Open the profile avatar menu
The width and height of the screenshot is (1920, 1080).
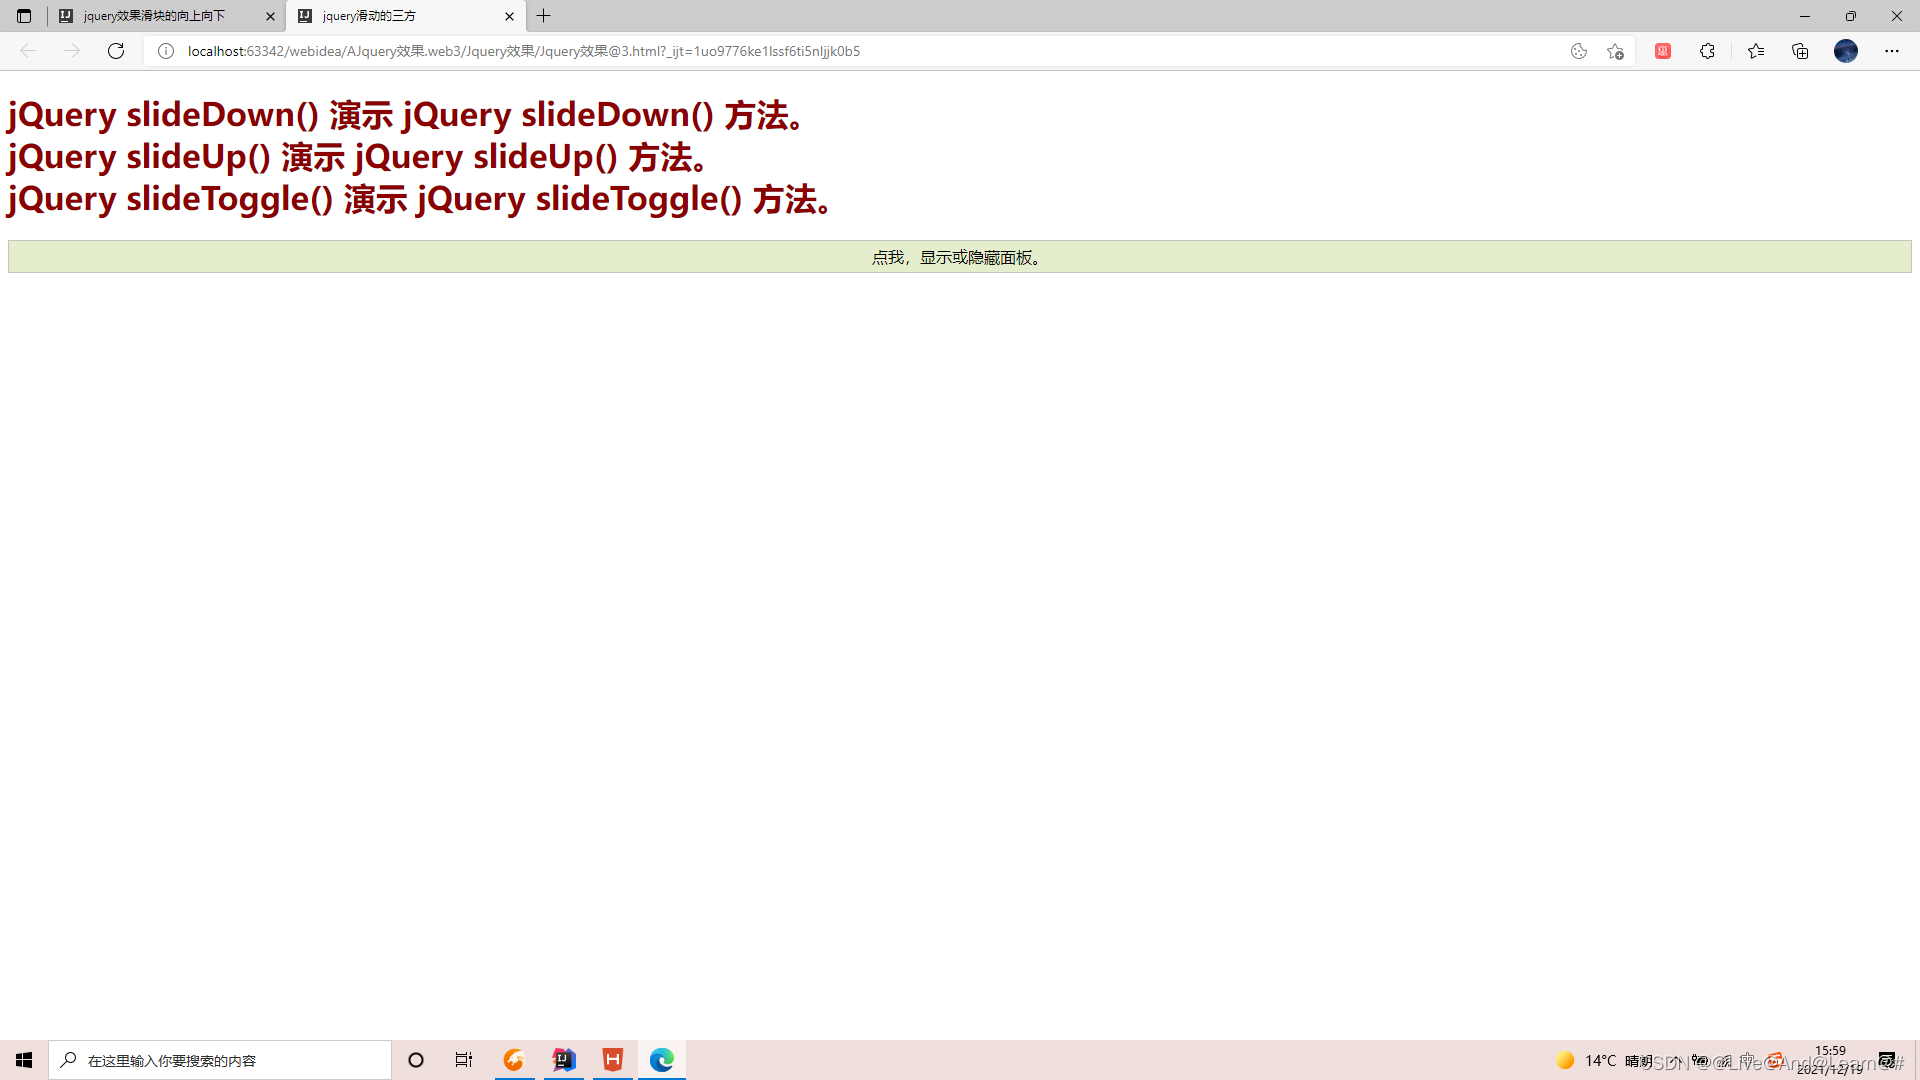click(x=1846, y=51)
